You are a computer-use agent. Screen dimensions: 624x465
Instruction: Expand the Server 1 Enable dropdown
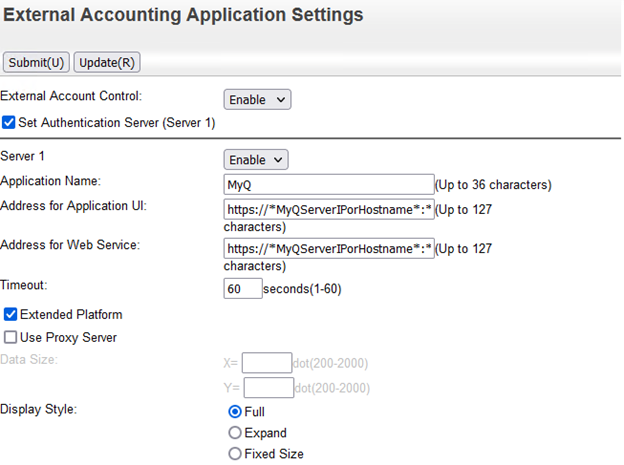tap(255, 160)
